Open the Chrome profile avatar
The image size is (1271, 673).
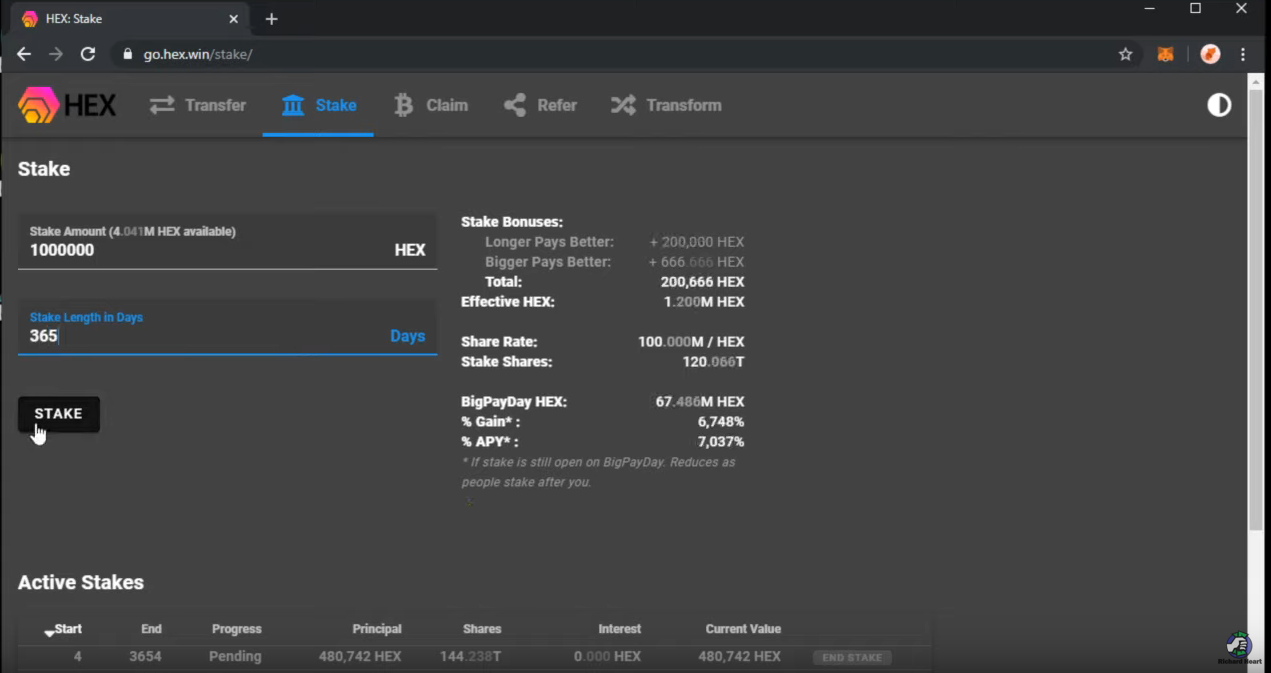1210,54
